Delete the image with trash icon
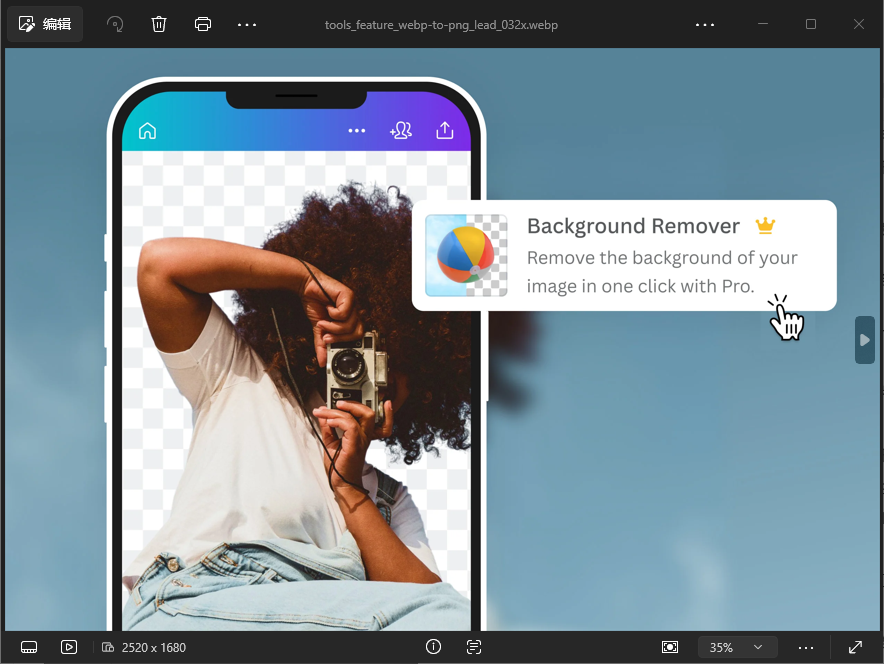Screen dimensions: 884x664 click(159, 24)
